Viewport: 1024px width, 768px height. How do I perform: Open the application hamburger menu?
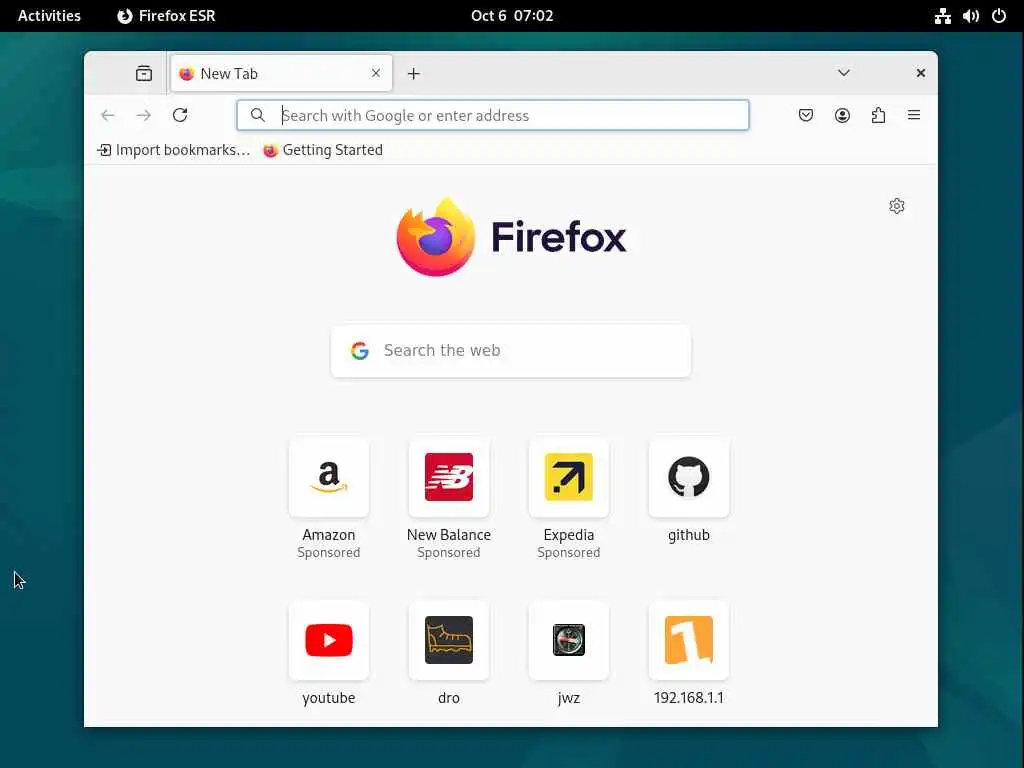(914, 115)
